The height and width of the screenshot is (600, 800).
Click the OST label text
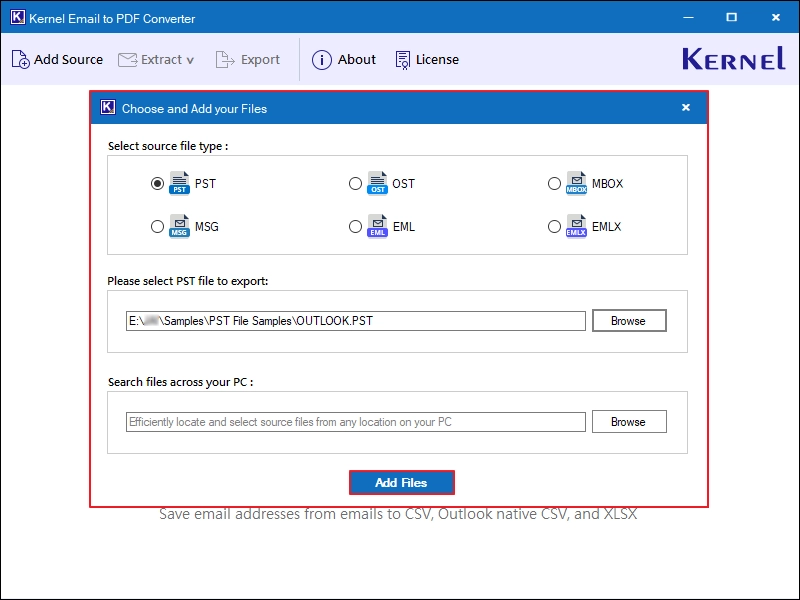coord(404,184)
